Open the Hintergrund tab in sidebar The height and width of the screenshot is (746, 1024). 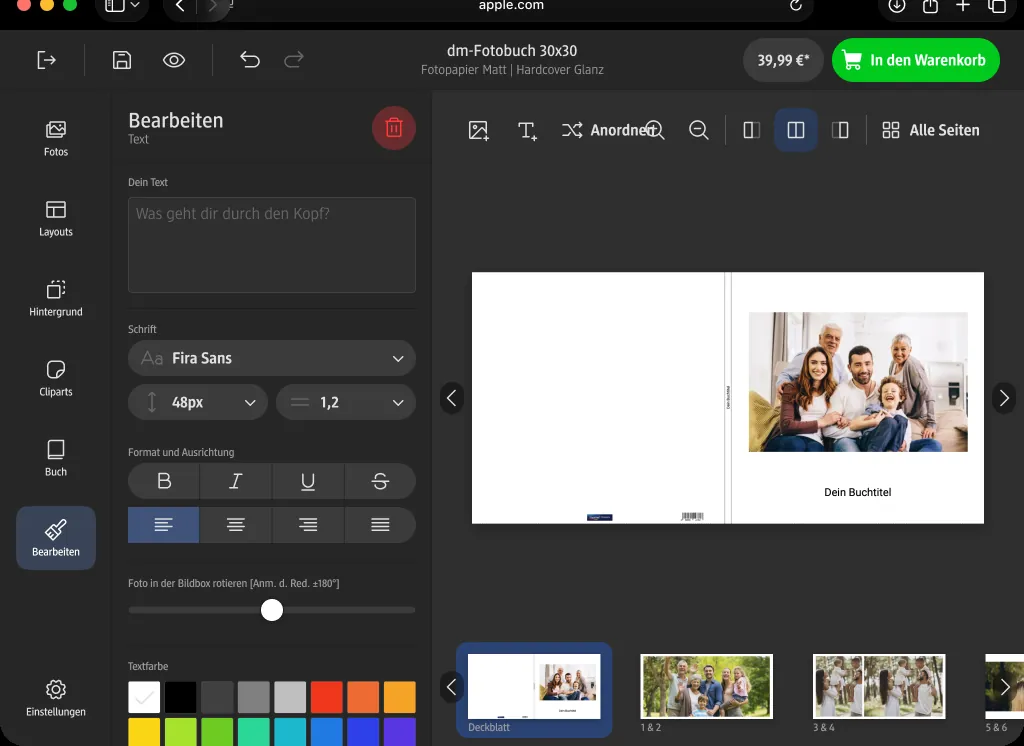56,299
